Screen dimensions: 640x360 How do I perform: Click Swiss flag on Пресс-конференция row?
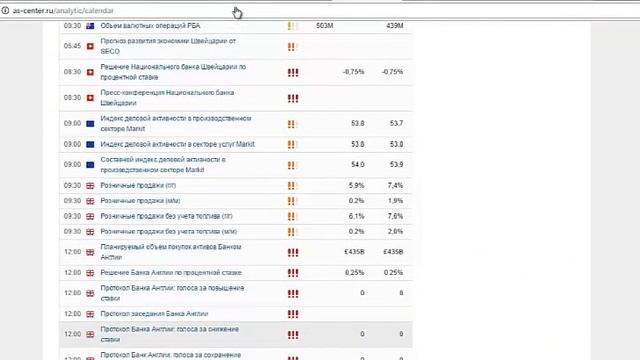(90, 98)
